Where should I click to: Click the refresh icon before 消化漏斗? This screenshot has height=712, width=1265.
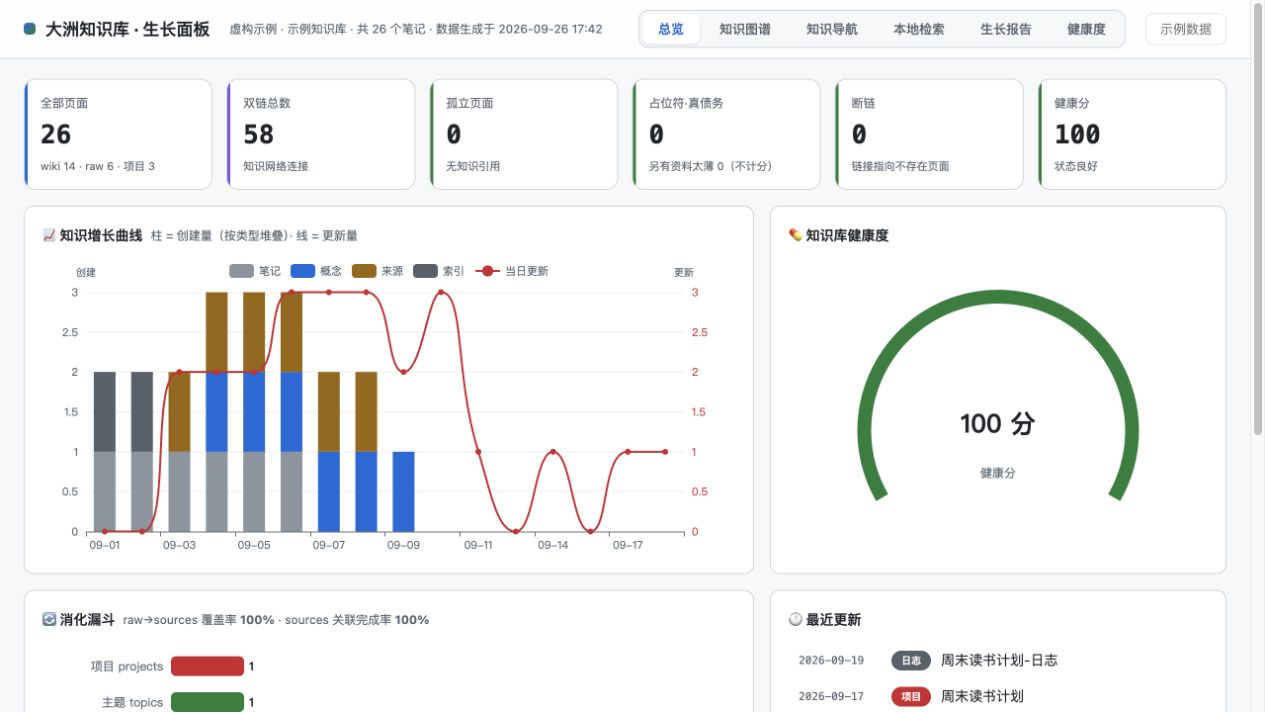(49, 620)
